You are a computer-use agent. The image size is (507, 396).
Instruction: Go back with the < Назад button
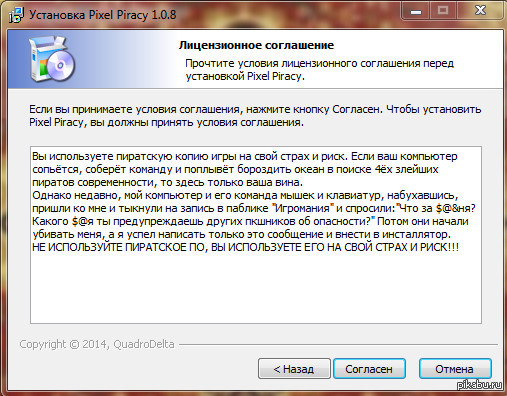pos(294,369)
